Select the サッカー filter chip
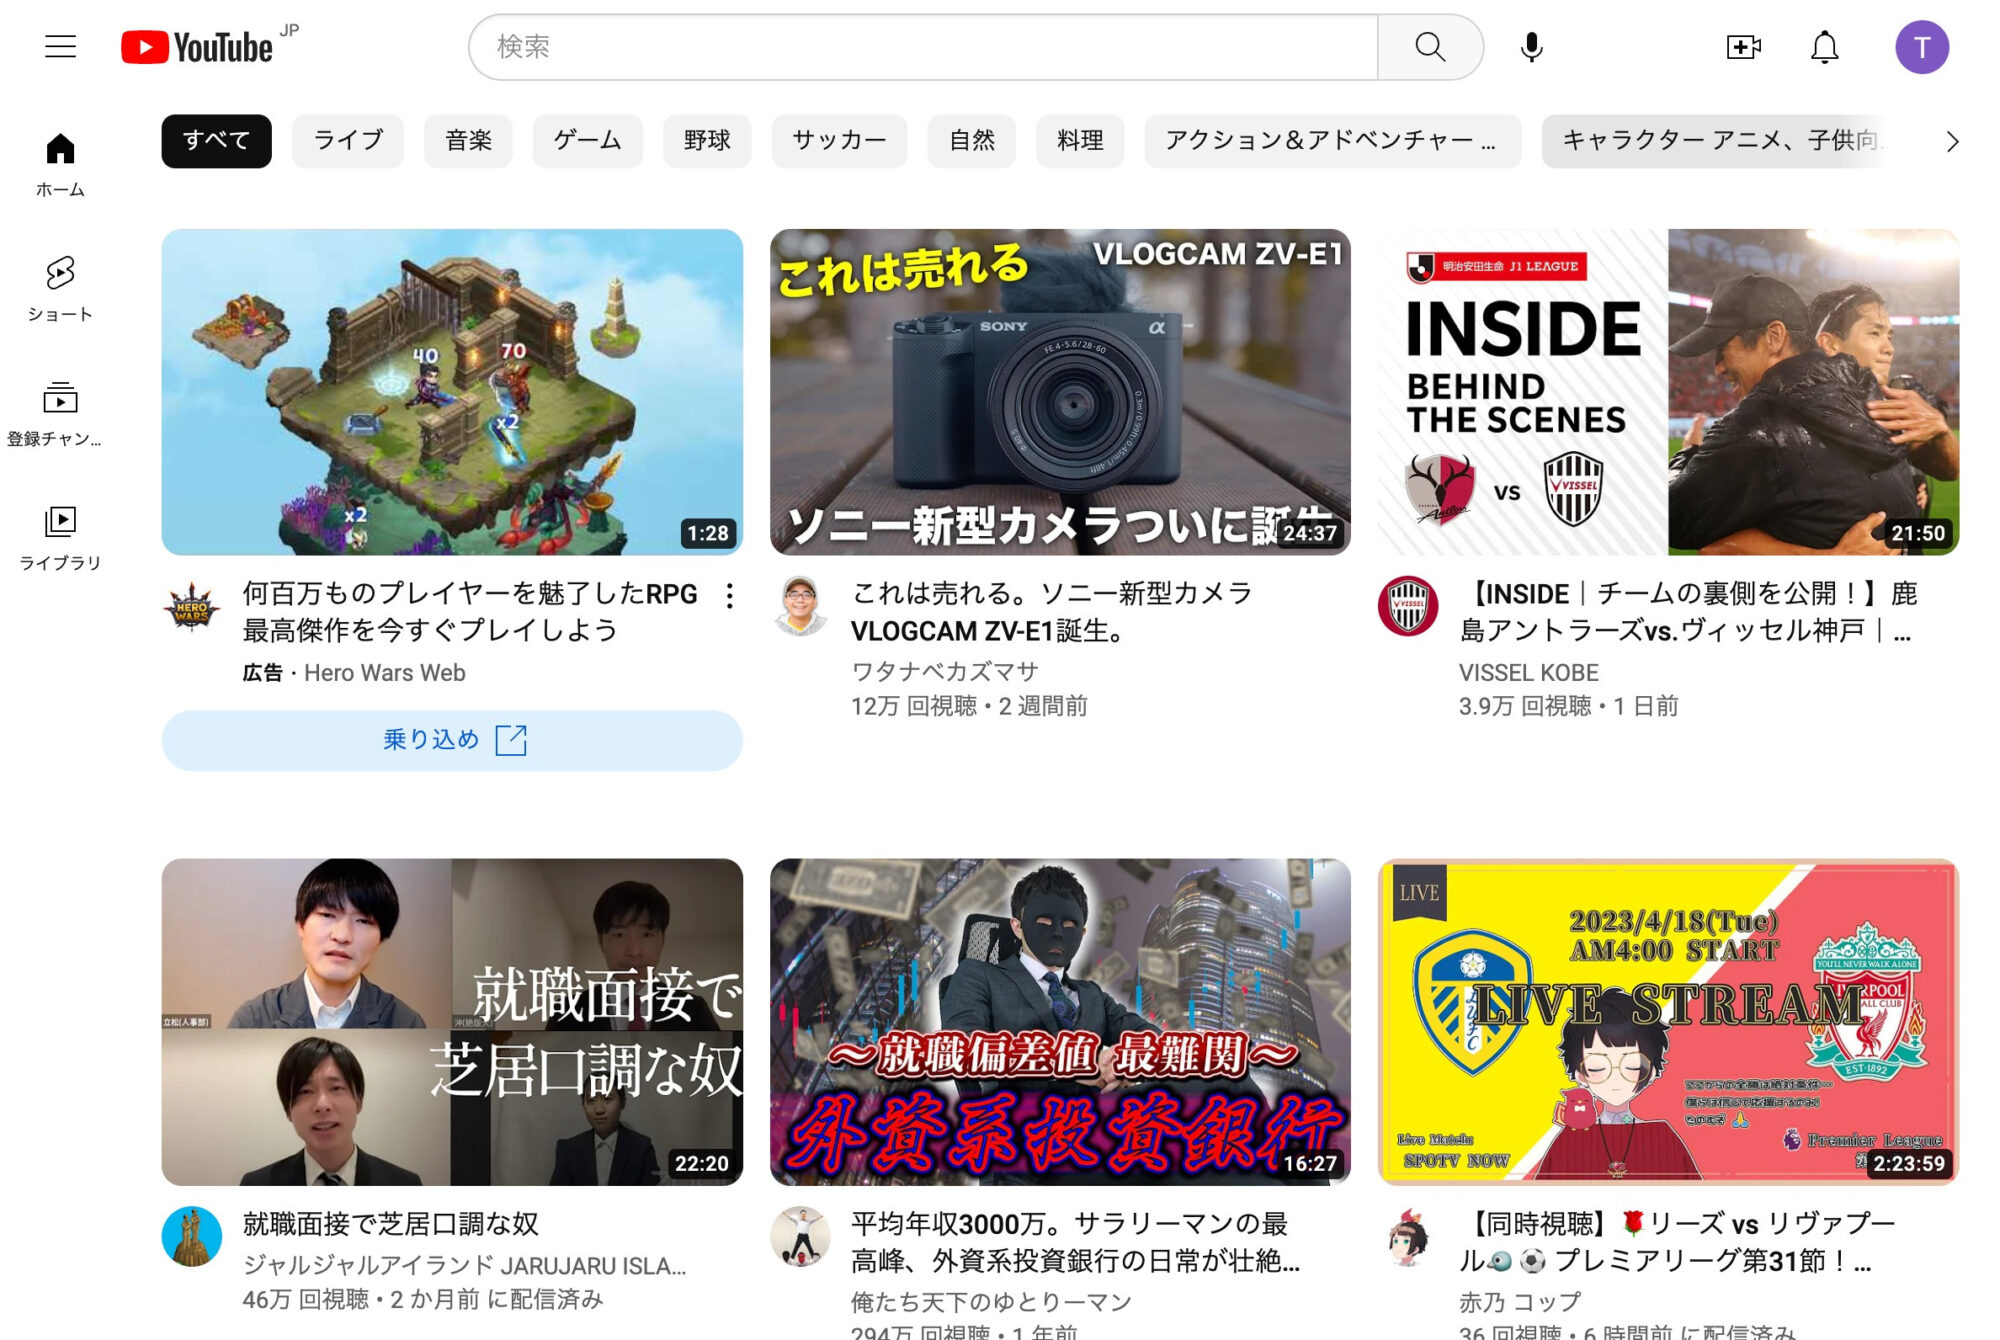Image resolution: width=2000 pixels, height=1340 pixels. (839, 140)
